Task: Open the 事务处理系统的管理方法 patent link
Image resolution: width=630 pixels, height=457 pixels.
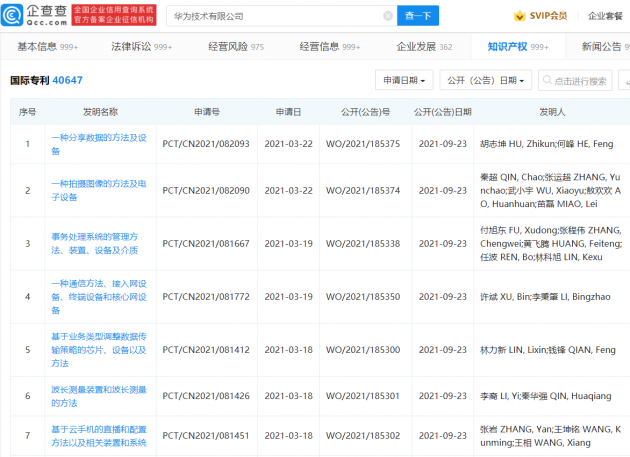Action: tap(98, 243)
